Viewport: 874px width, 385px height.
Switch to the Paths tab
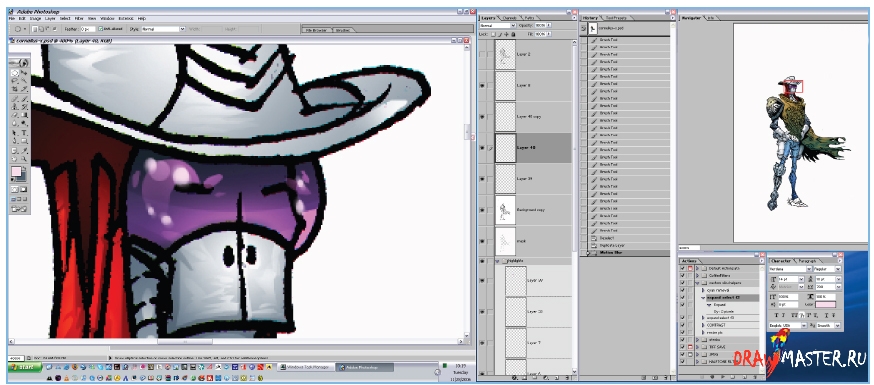(530, 18)
